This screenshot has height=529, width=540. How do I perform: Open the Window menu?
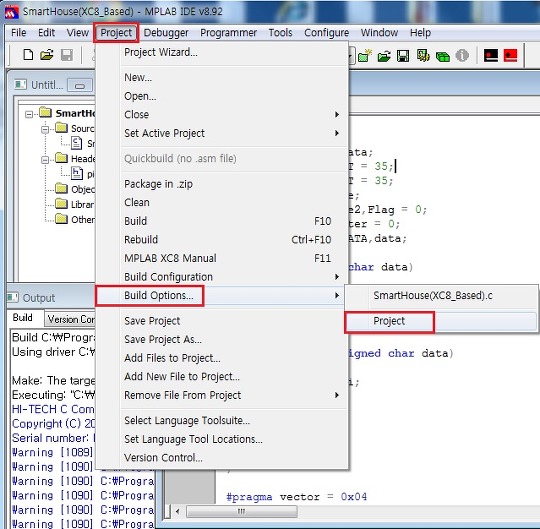[379, 33]
